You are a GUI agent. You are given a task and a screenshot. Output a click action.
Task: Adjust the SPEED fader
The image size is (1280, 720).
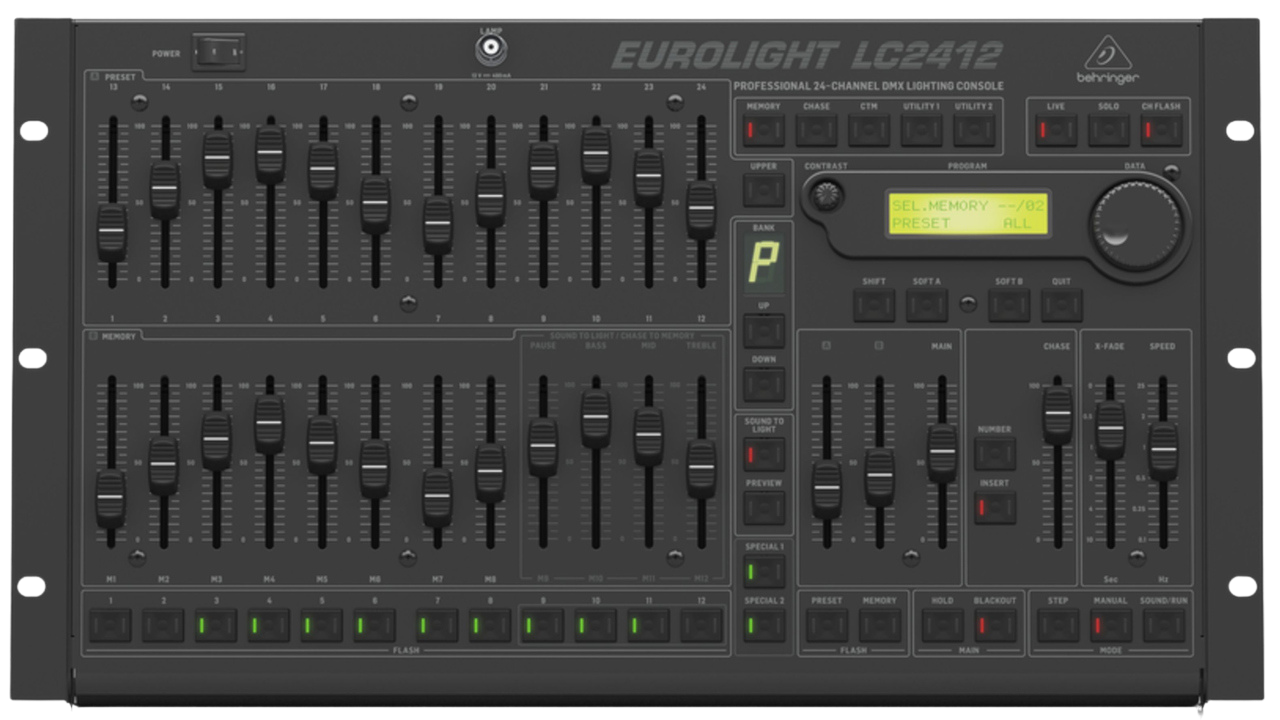[1163, 451]
